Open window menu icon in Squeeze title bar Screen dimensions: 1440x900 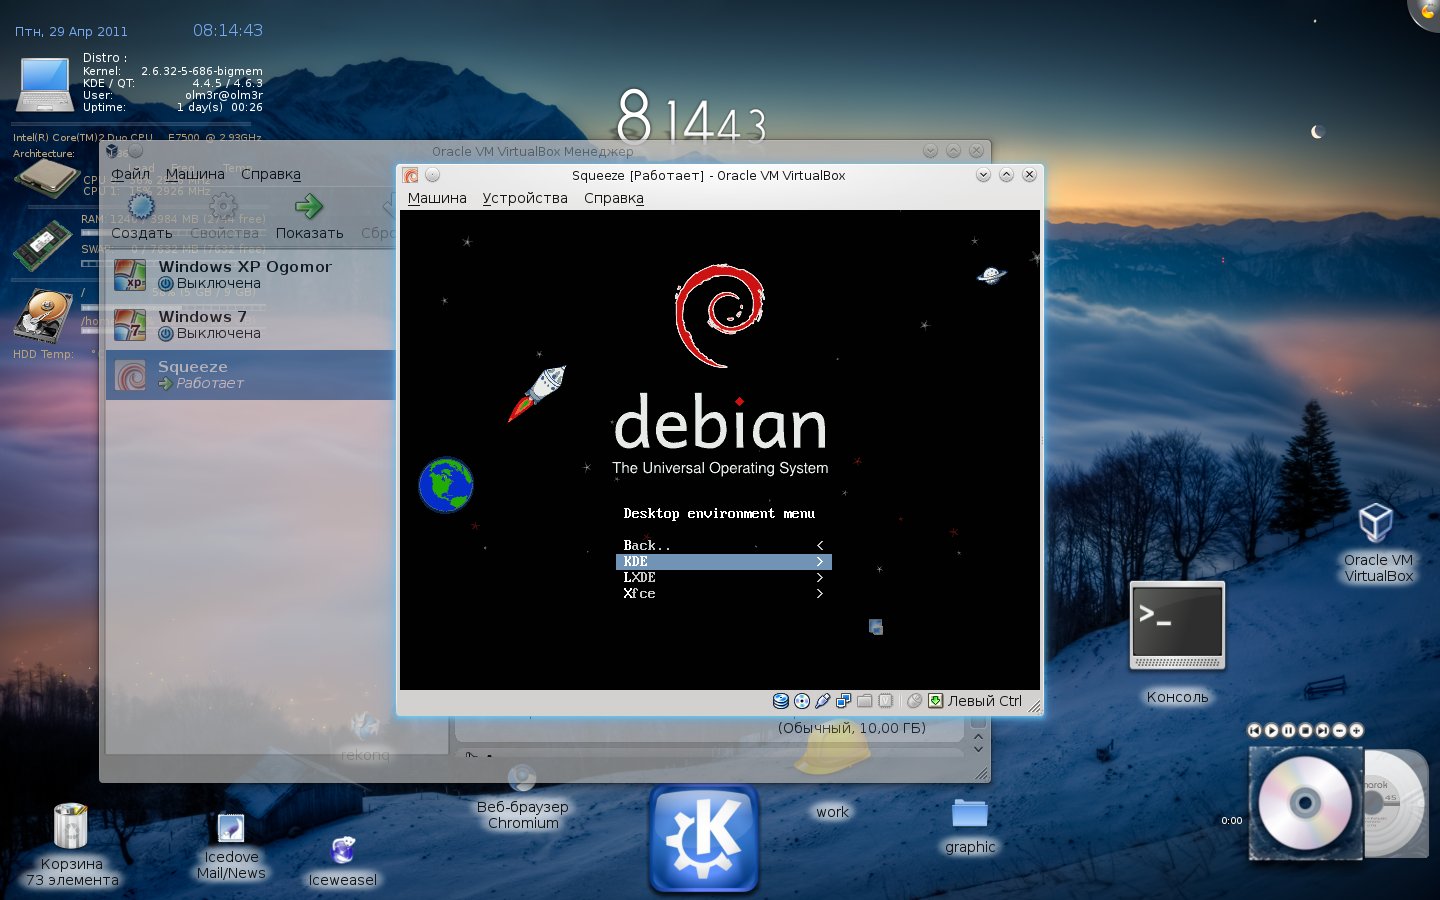click(x=410, y=175)
